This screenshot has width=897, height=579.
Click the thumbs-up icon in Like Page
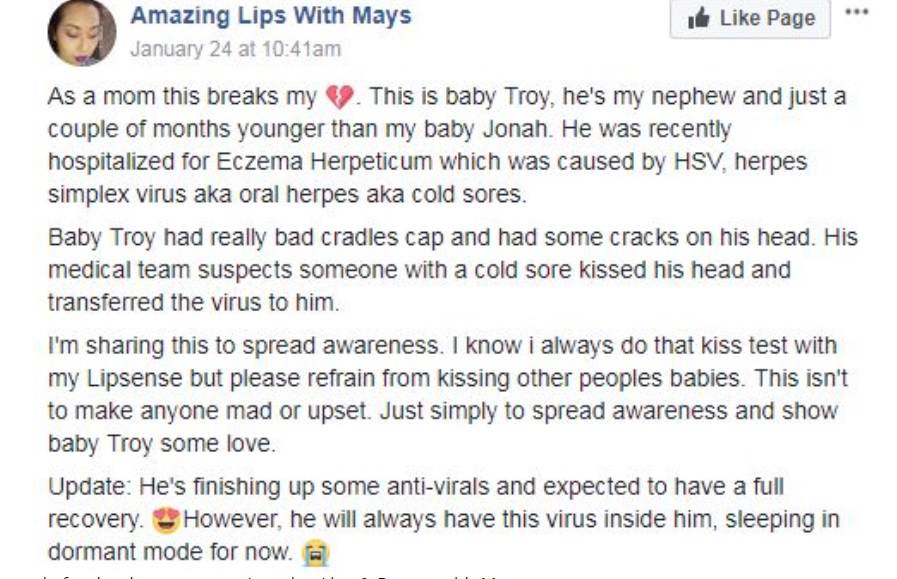coord(699,18)
